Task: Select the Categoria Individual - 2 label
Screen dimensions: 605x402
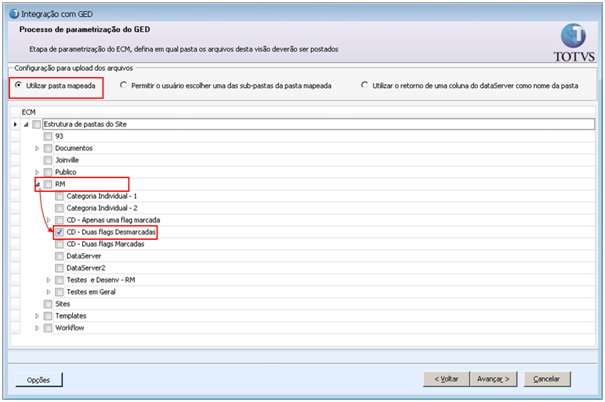Action: 102,208
